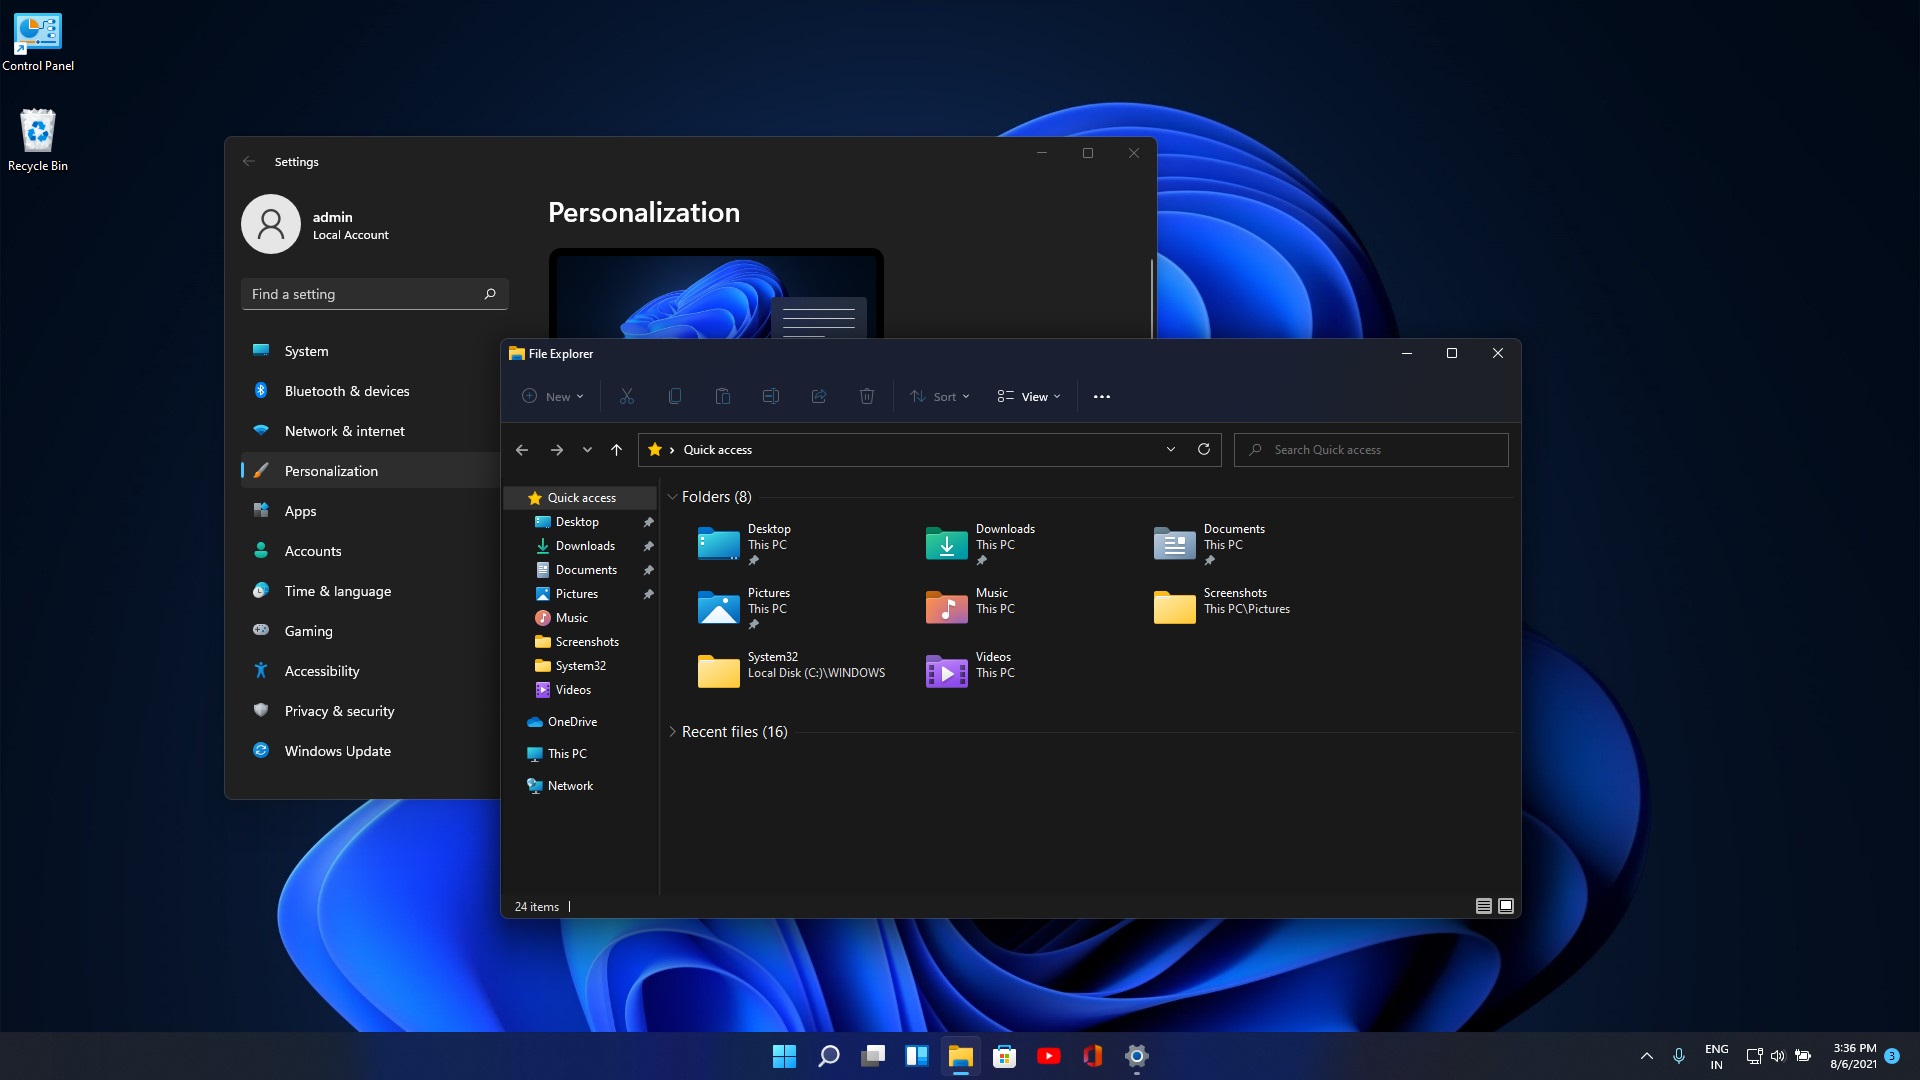Click the Rename icon in File Explorer toolbar

tap(769, 396)
